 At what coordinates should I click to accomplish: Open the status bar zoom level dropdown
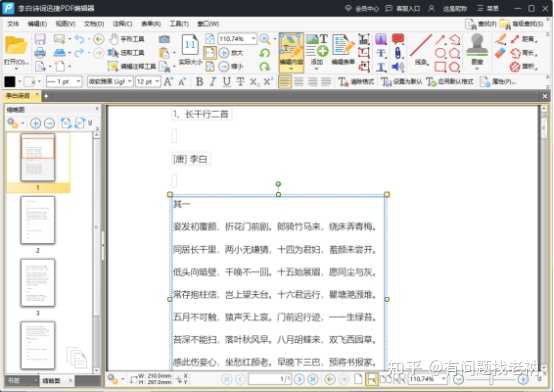point(444,379)
